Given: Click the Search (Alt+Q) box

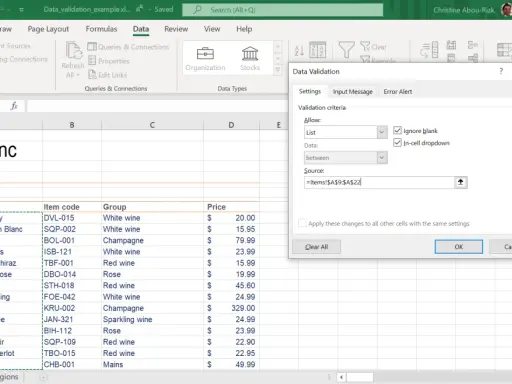Looking at the screenshot, I should click(x=283, y=10).
